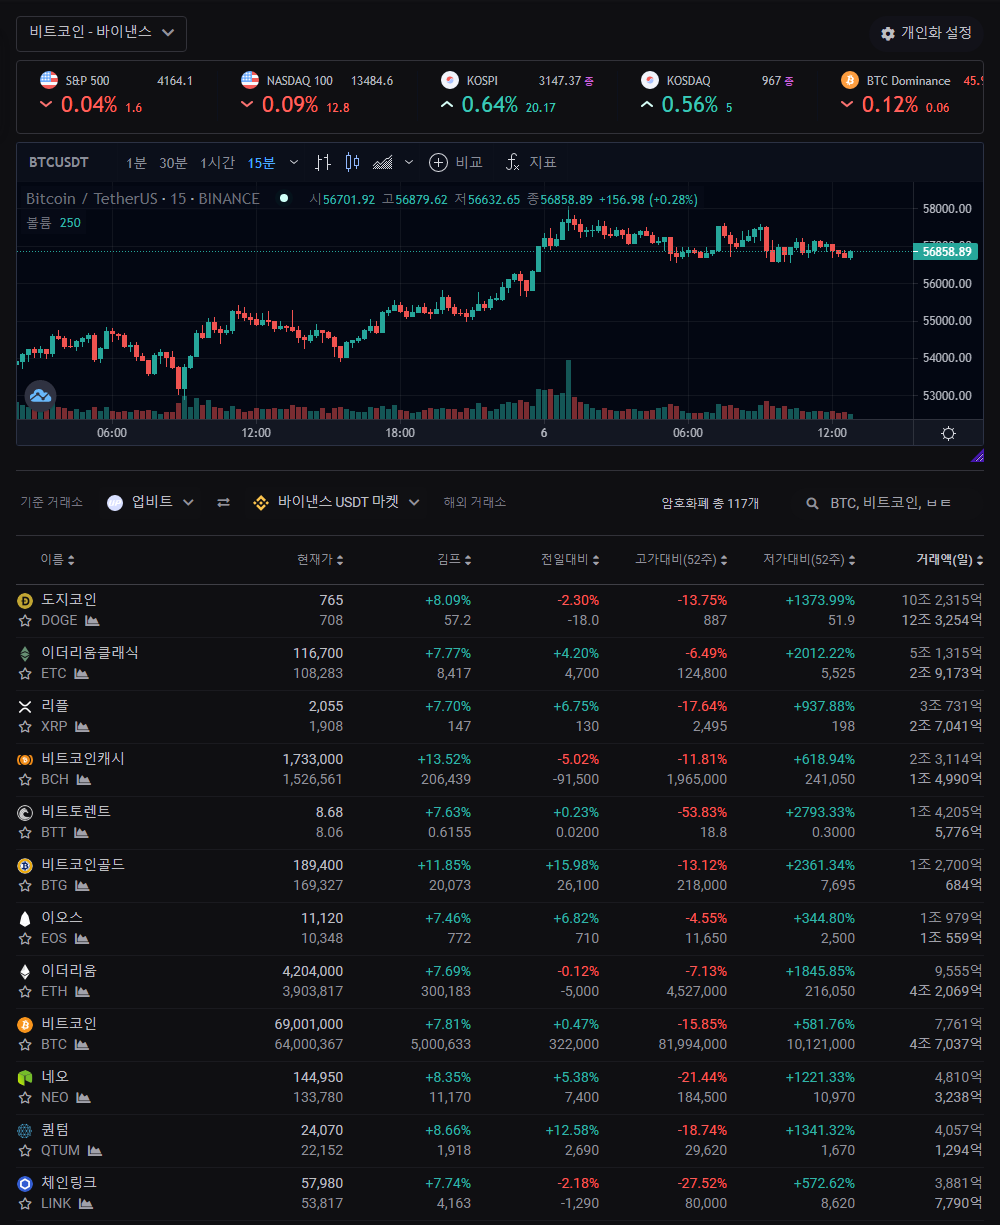Viewport: 1000px width, 1225px height.
Task: Sort table by 고가대비(52주) column
Action: pyautogui.click(x=681, y=560)
